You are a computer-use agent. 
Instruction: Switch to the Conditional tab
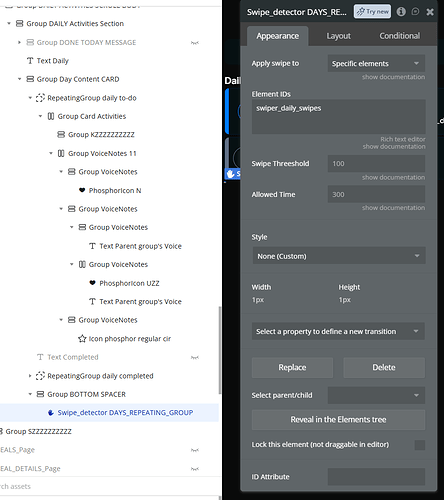click(399, 36)
